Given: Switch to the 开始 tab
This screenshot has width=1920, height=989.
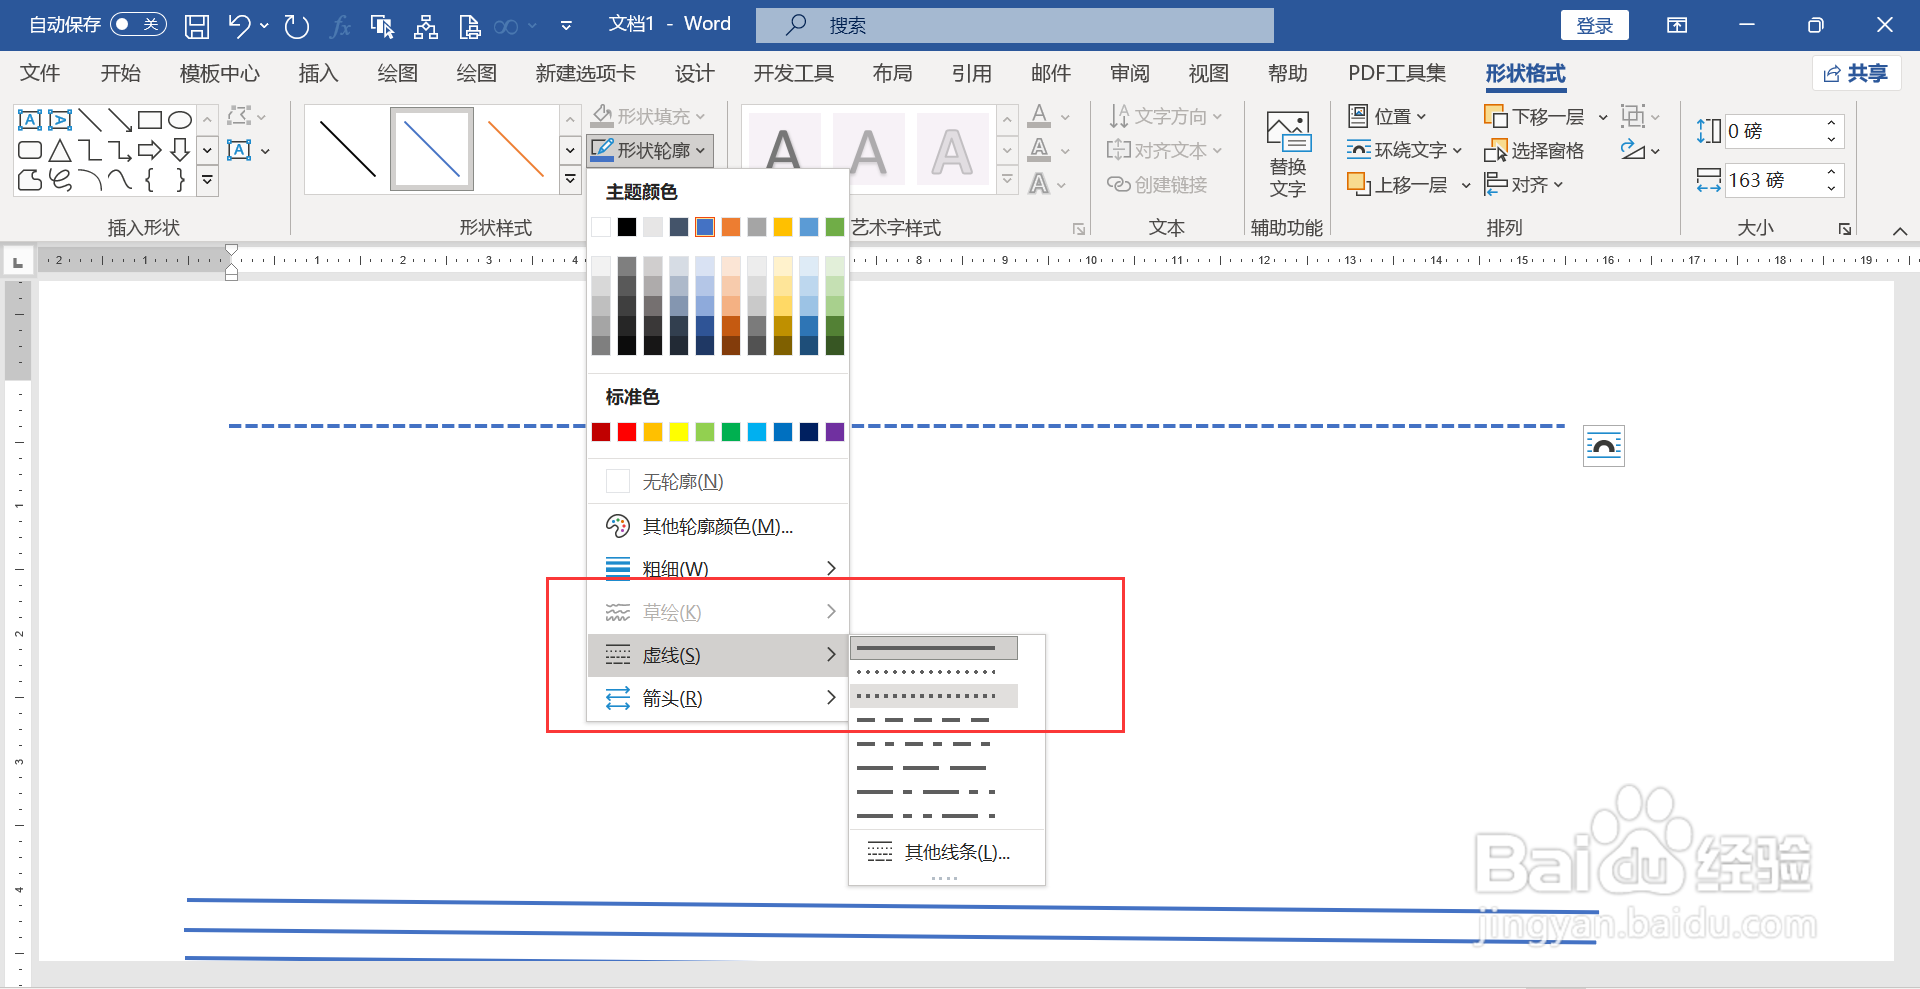Looking at the screenshot, I should [x=120, y=73].
